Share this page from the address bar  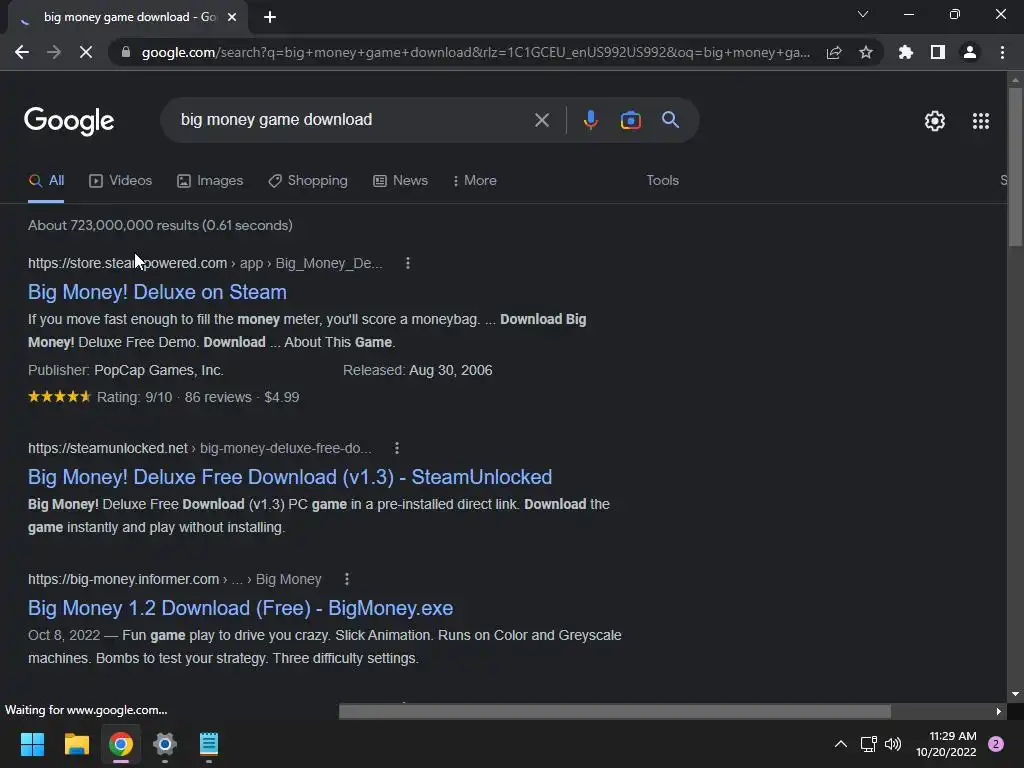(x=834, y=52)
